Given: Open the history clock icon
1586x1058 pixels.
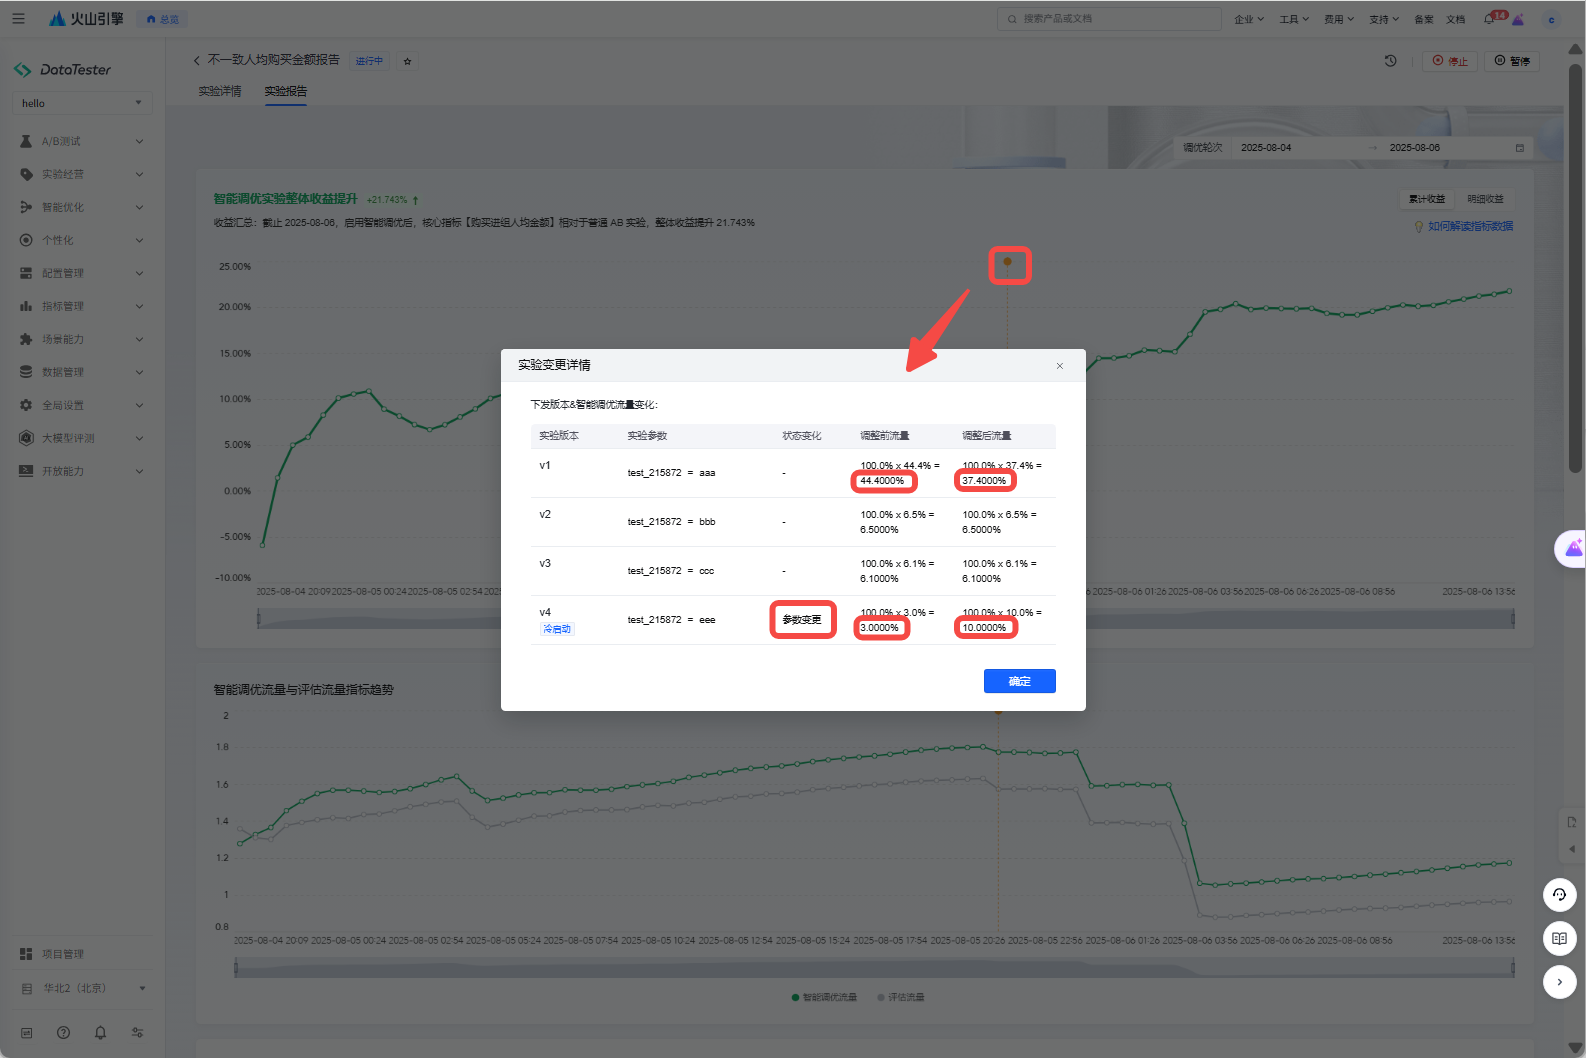Looking at the screenshot, I should [x=1390, y=61].
